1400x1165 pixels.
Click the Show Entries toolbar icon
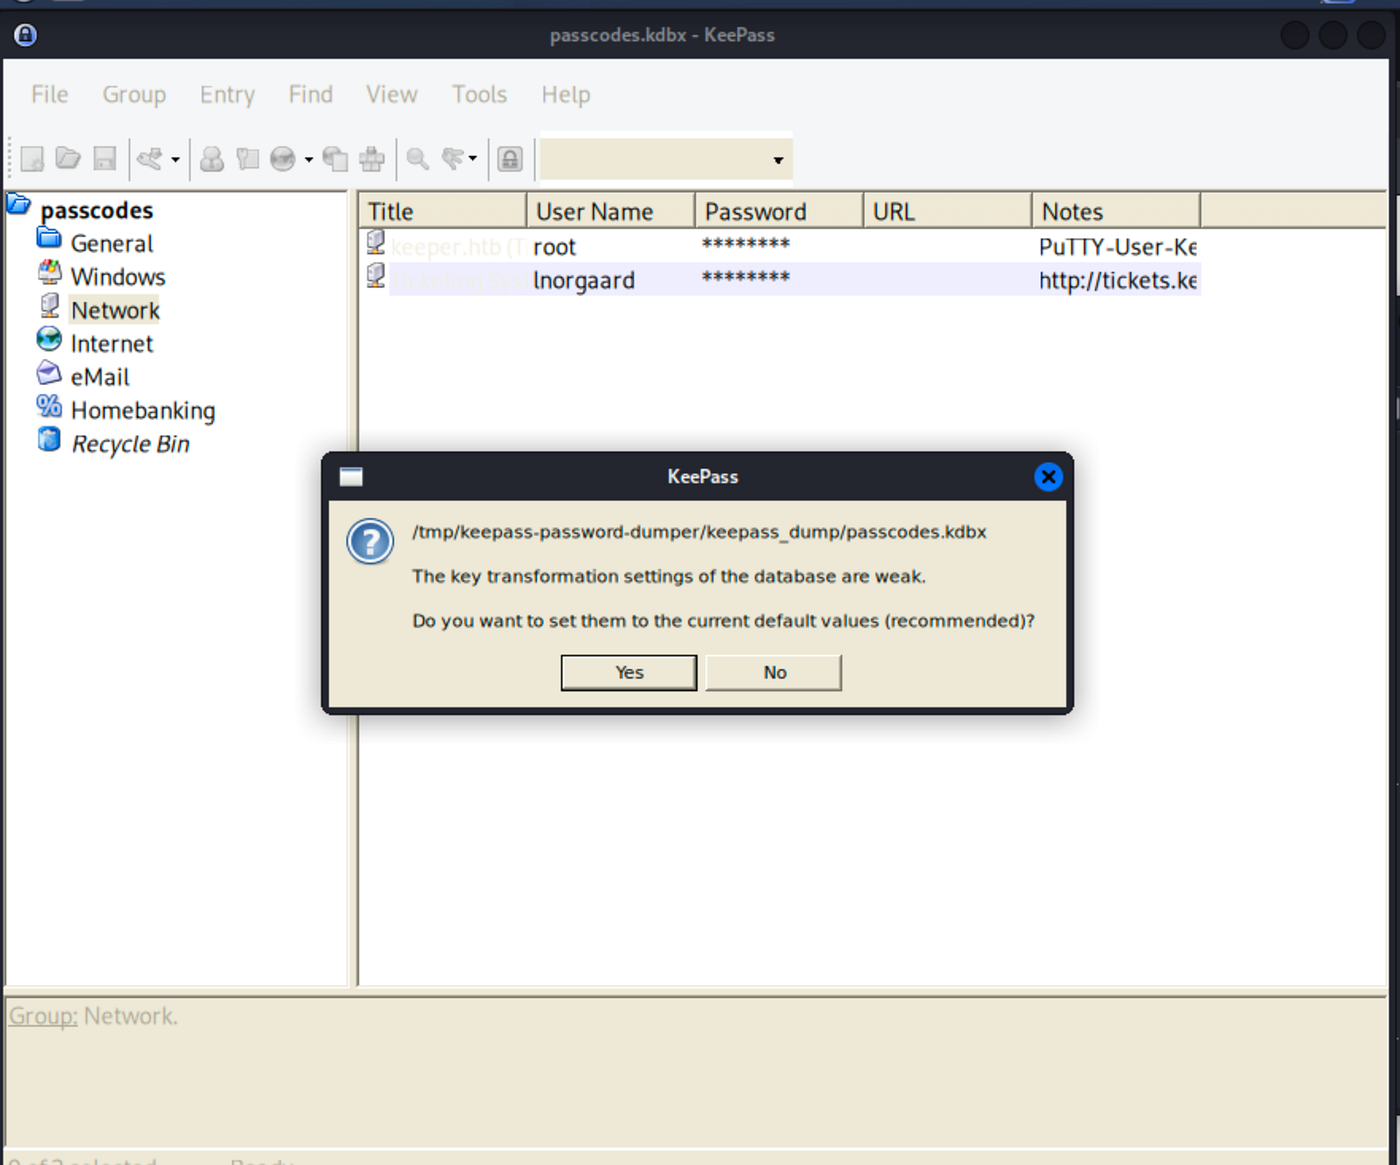453,158
